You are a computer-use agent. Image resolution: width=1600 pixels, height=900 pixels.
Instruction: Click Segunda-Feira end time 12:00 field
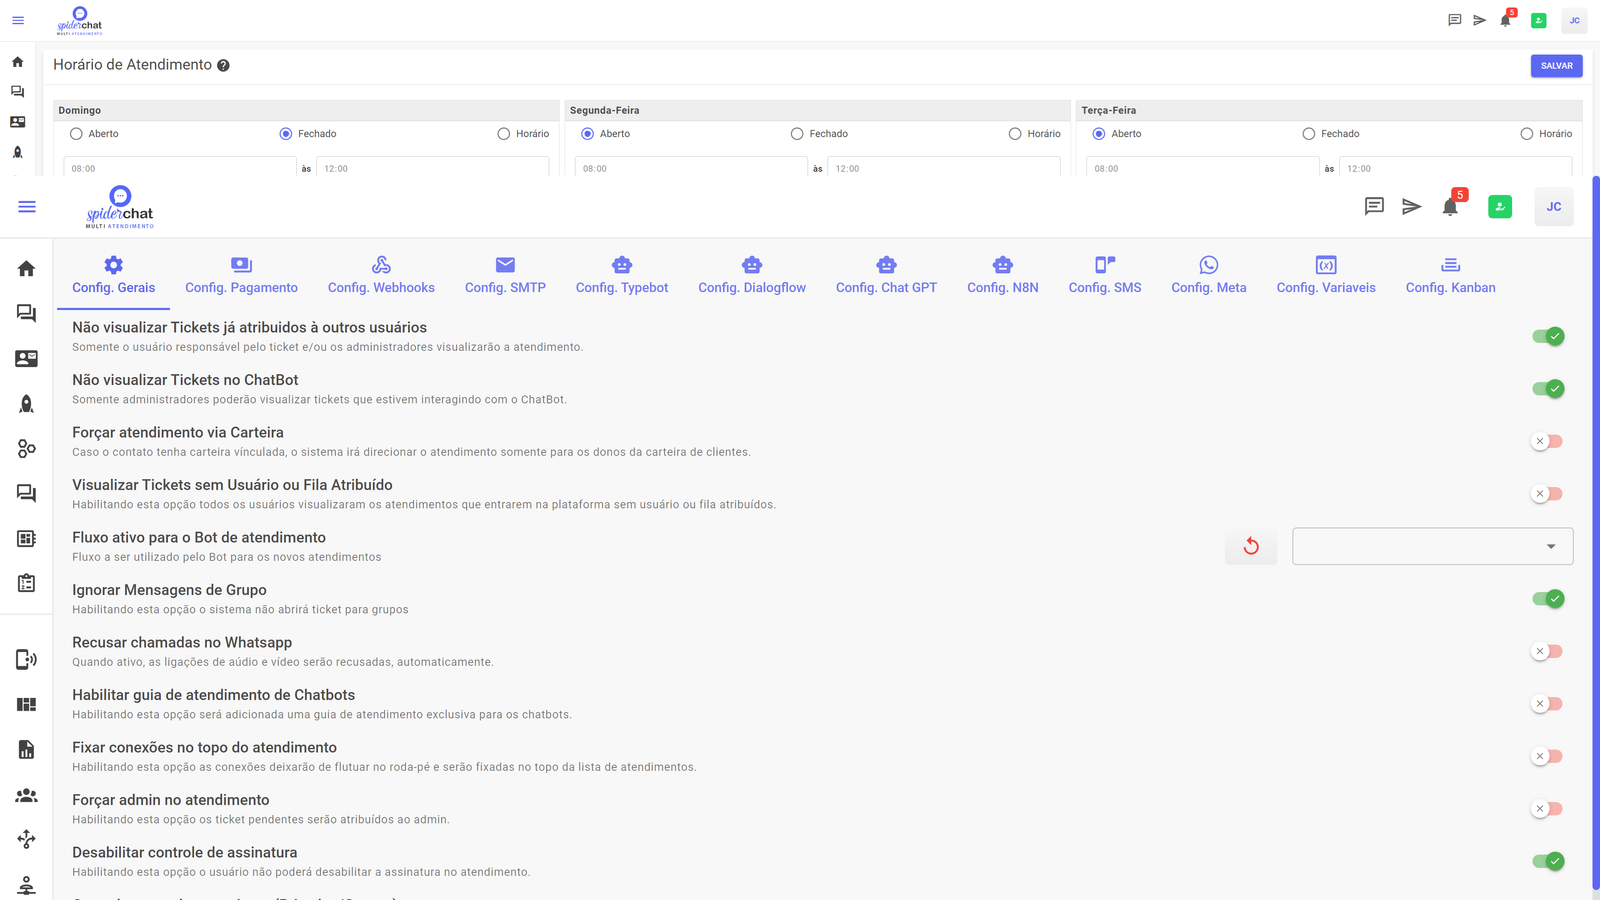pos(943,168)
